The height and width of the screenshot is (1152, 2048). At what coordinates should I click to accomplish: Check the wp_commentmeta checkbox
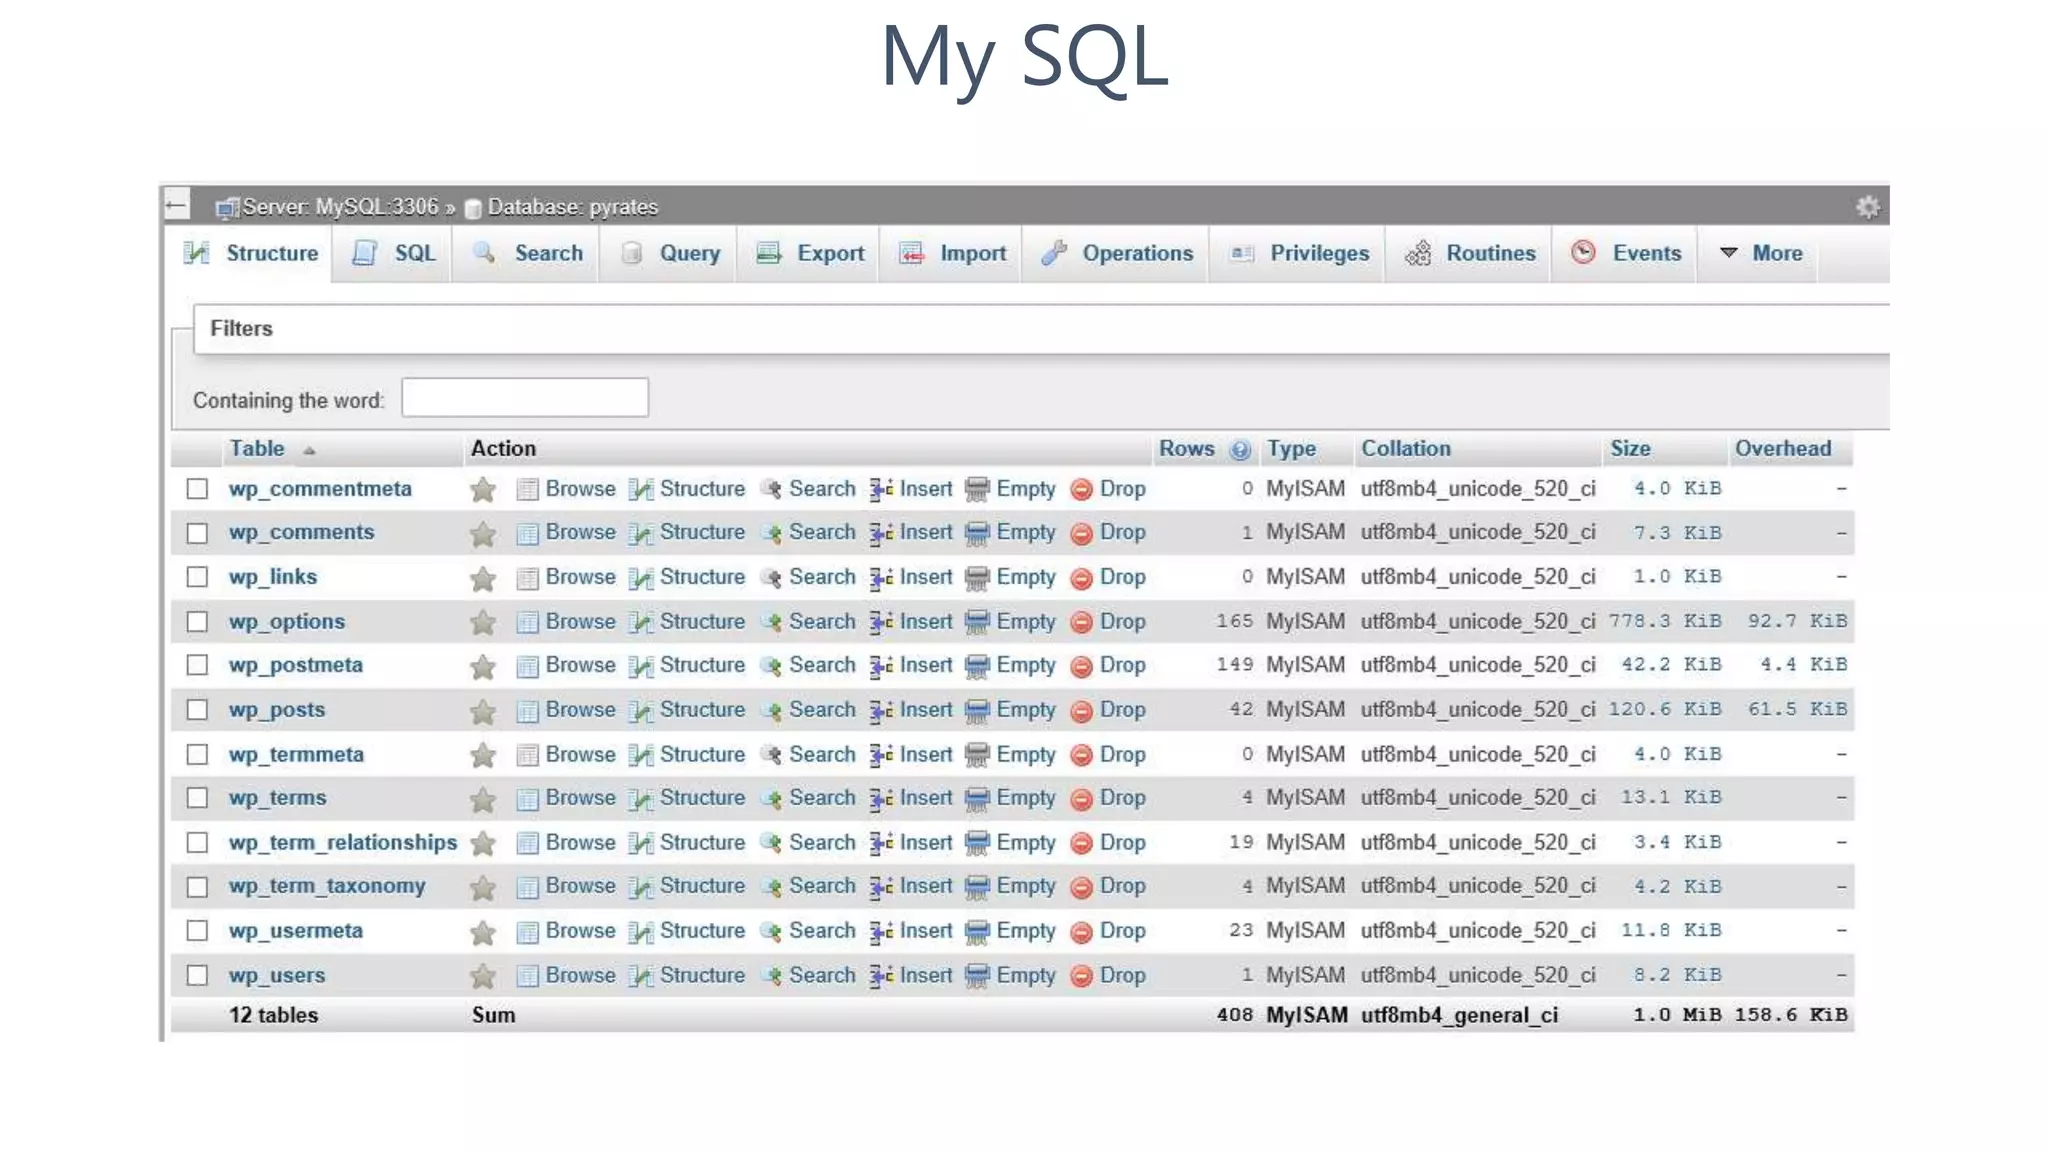pyautogui.click(x=197, y=489)
